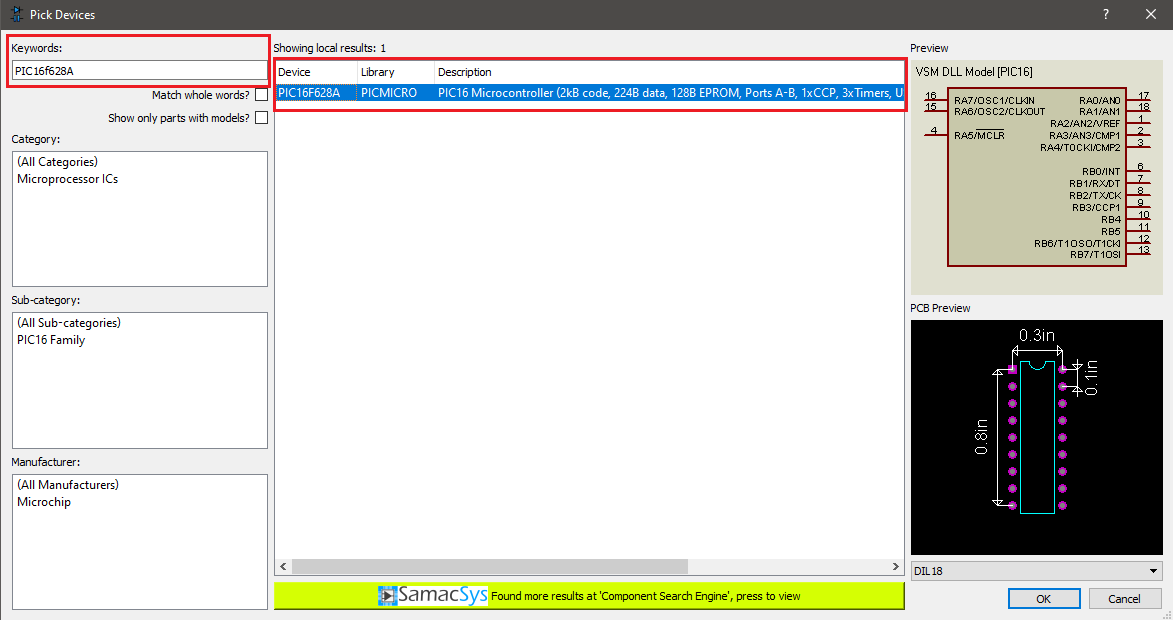1173x620 pixels.
Task: Click the Cancel button
Action: point(1124,598)
